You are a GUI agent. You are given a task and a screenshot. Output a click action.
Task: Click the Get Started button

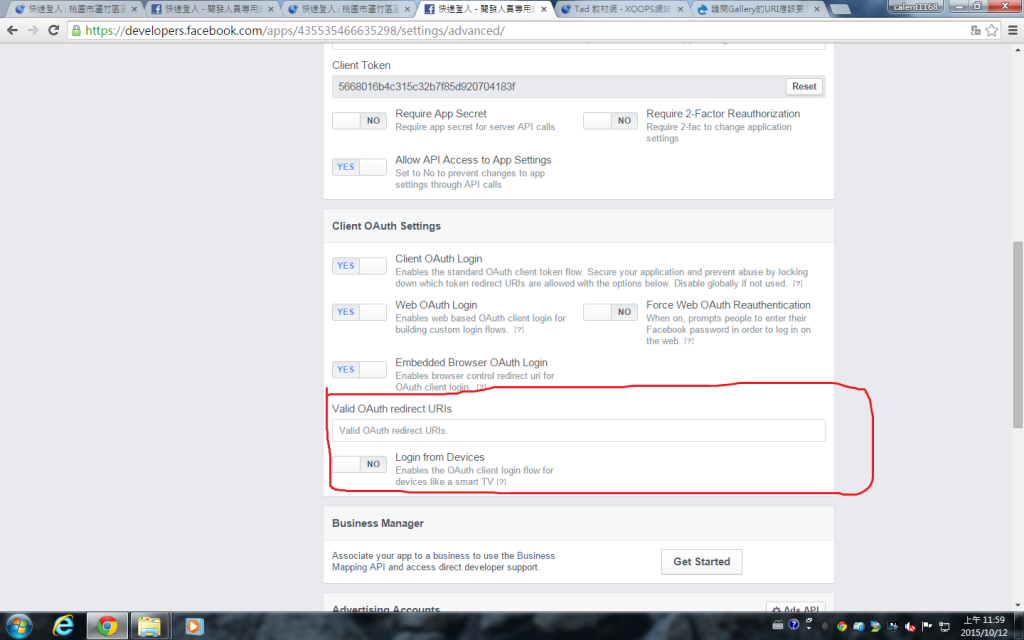(701, 562)
